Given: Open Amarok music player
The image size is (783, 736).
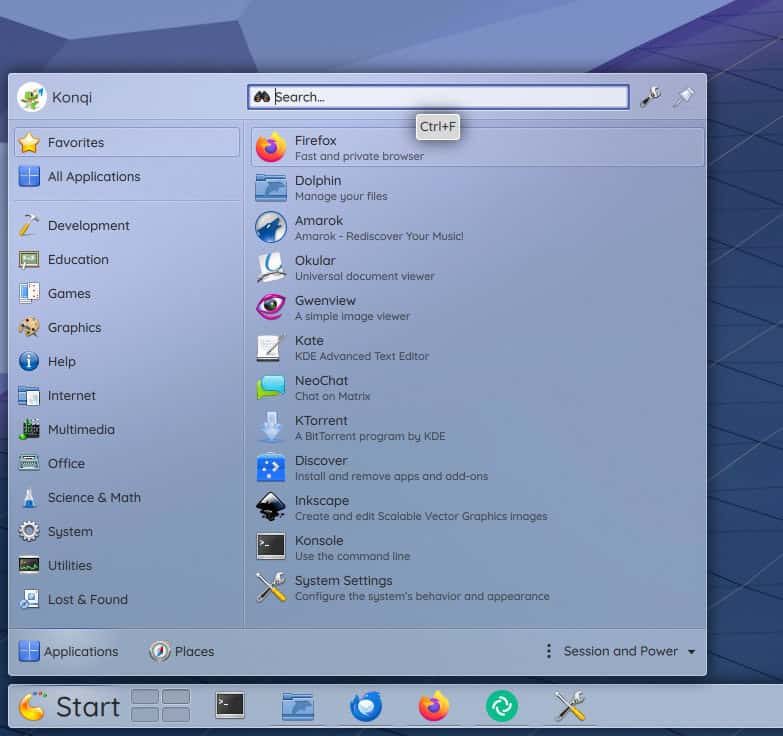Looking at the screenshot, I should tap(477, 228).
